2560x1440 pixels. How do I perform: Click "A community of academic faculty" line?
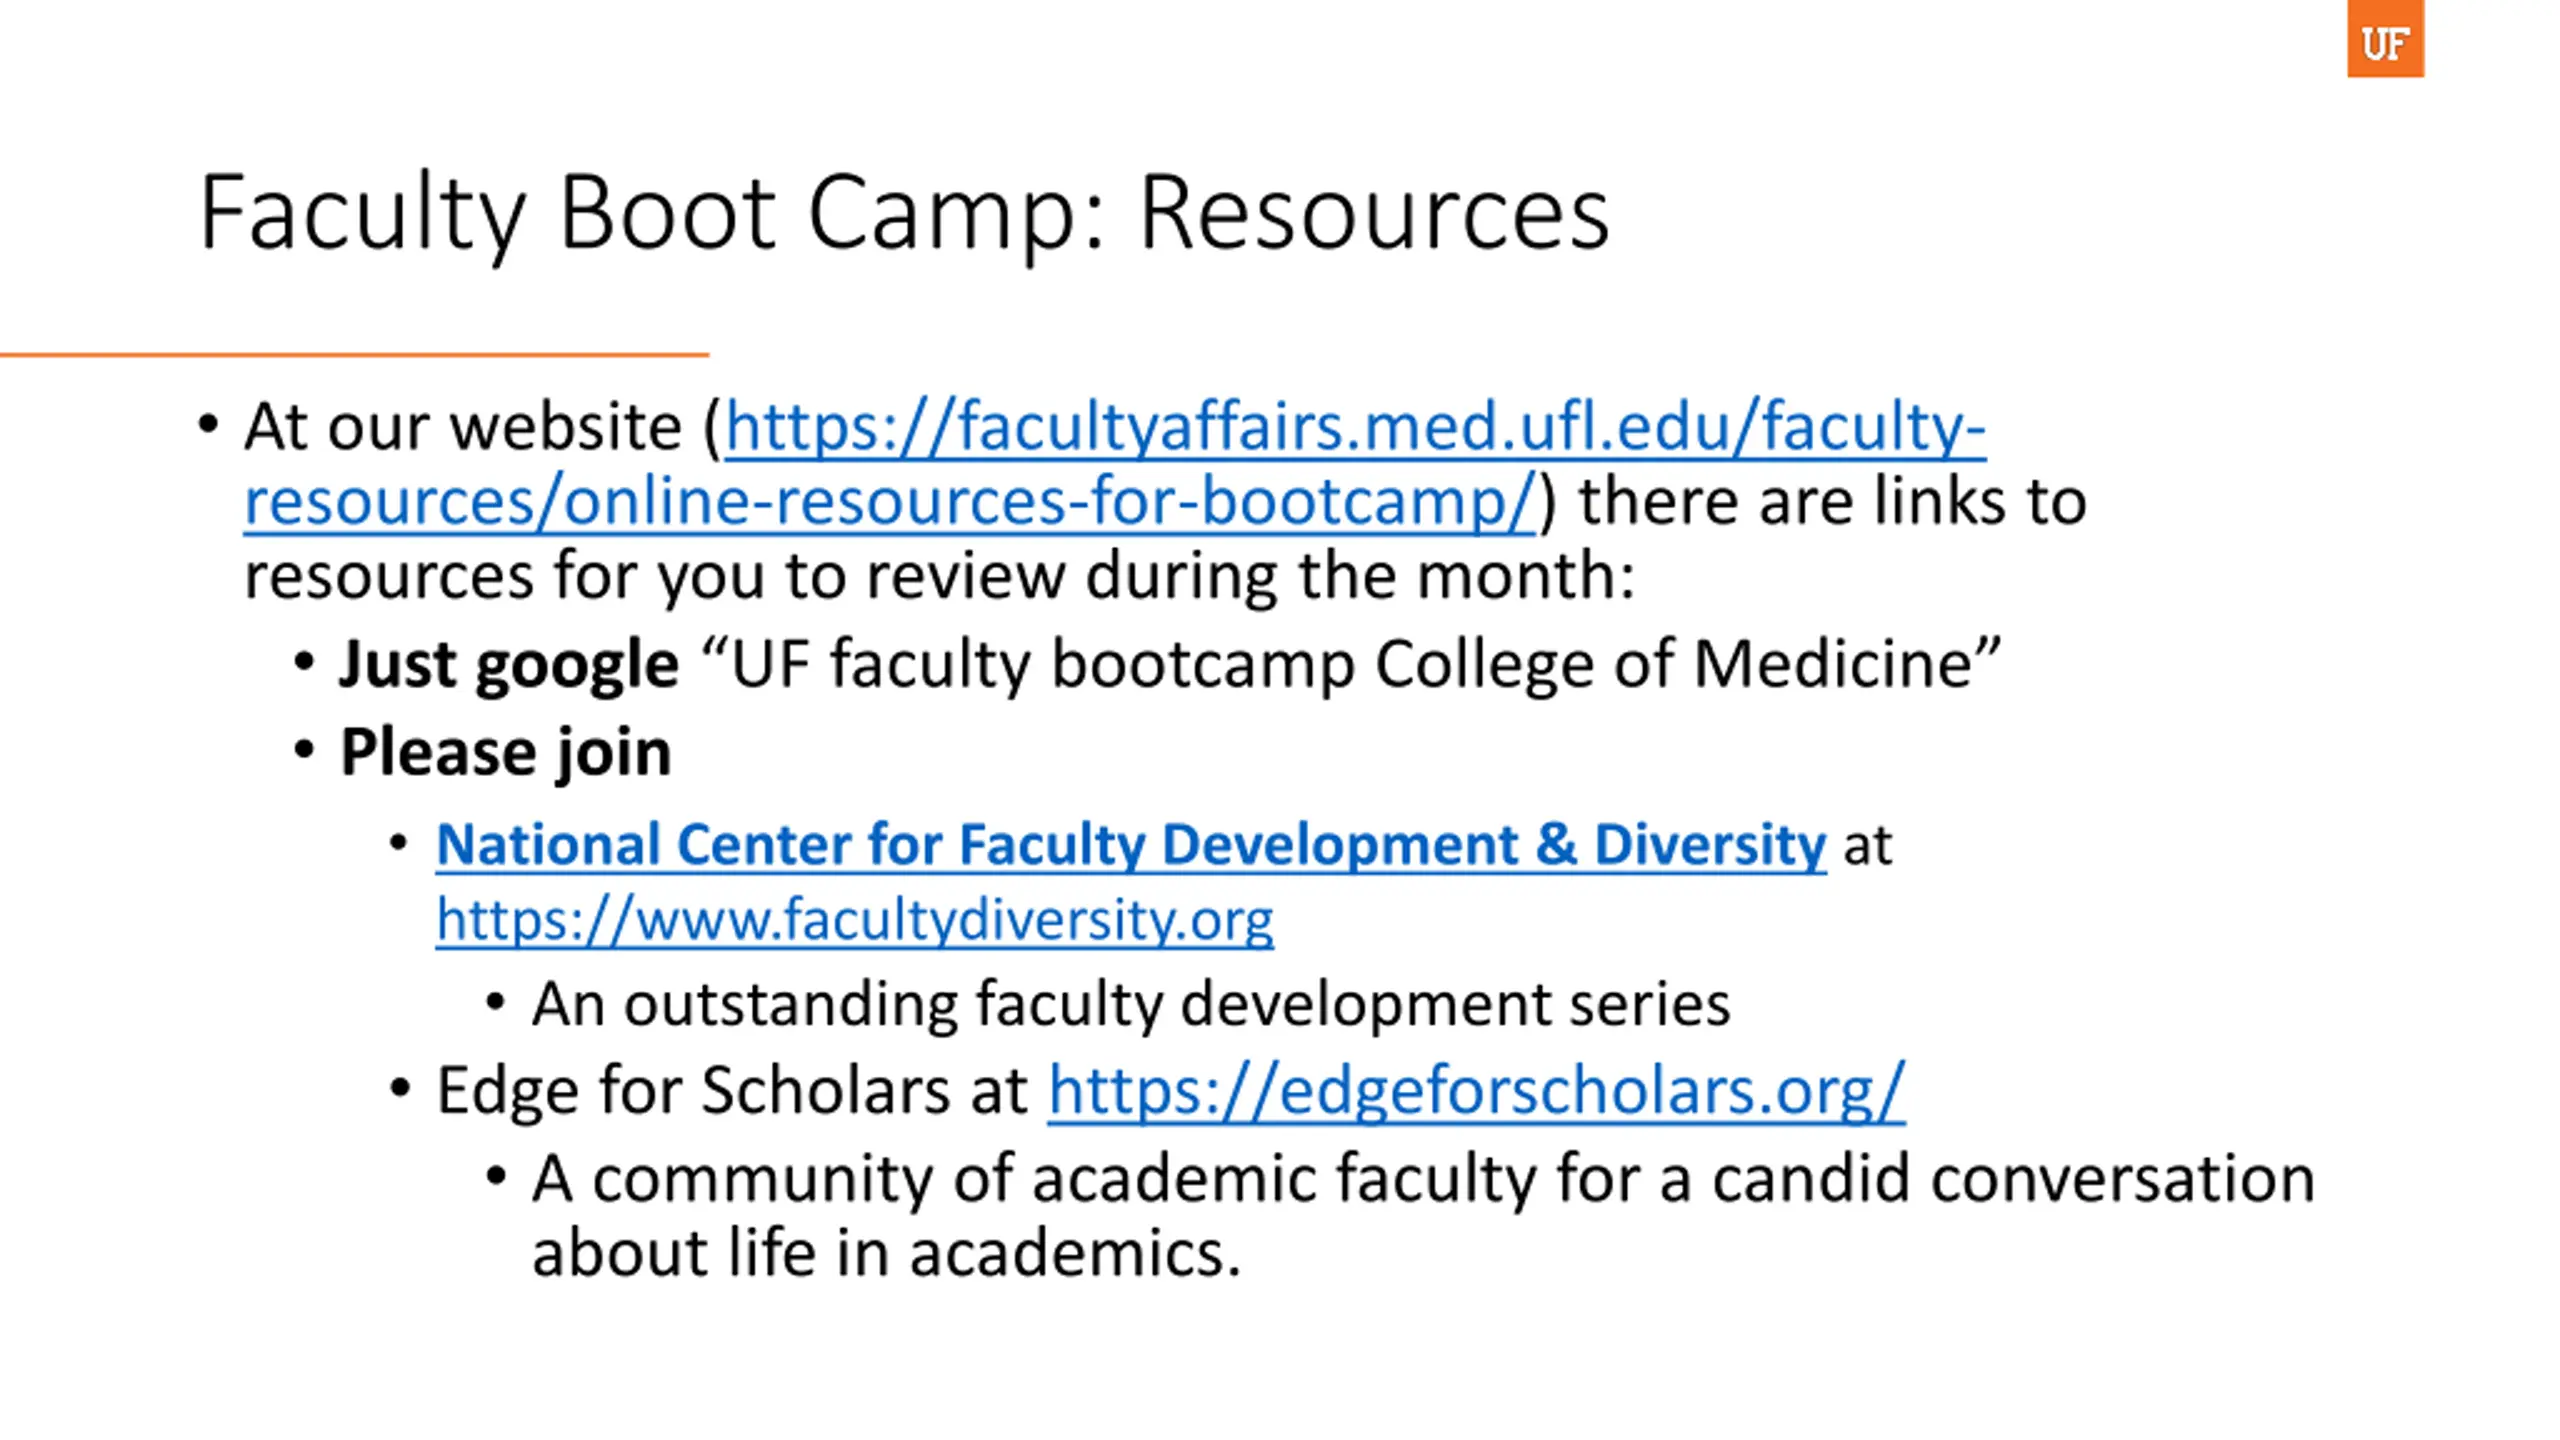[1423, 1178]
